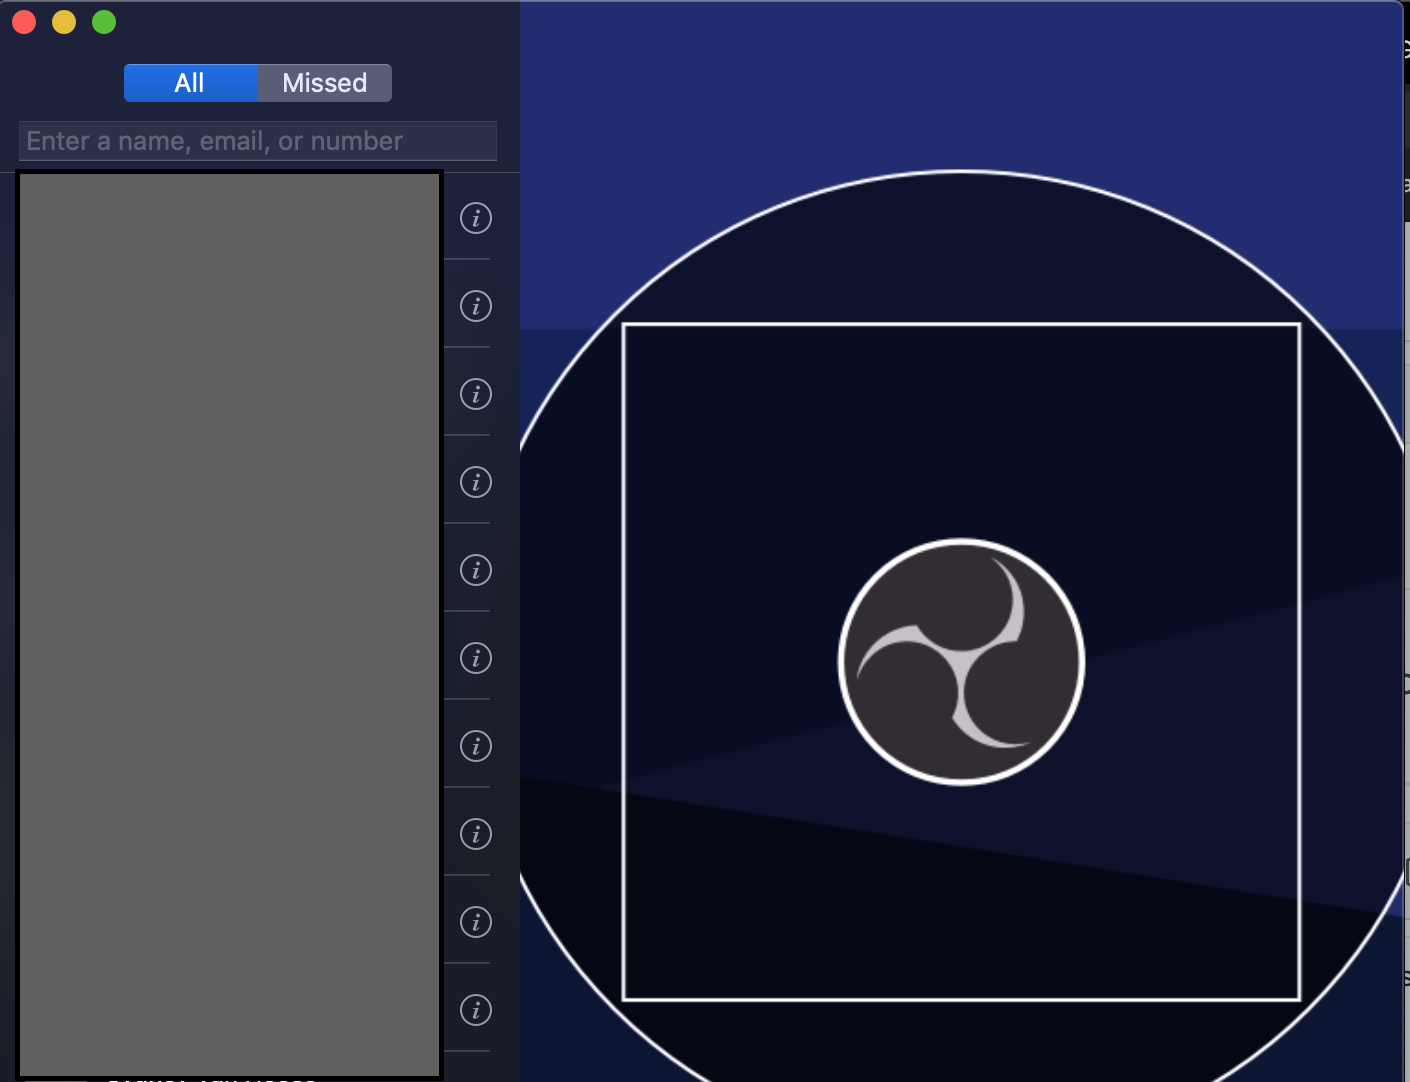This screenshot has height=1082, width=1410.
Task: Minimize the window with yellow button
Action: (64, 22)
